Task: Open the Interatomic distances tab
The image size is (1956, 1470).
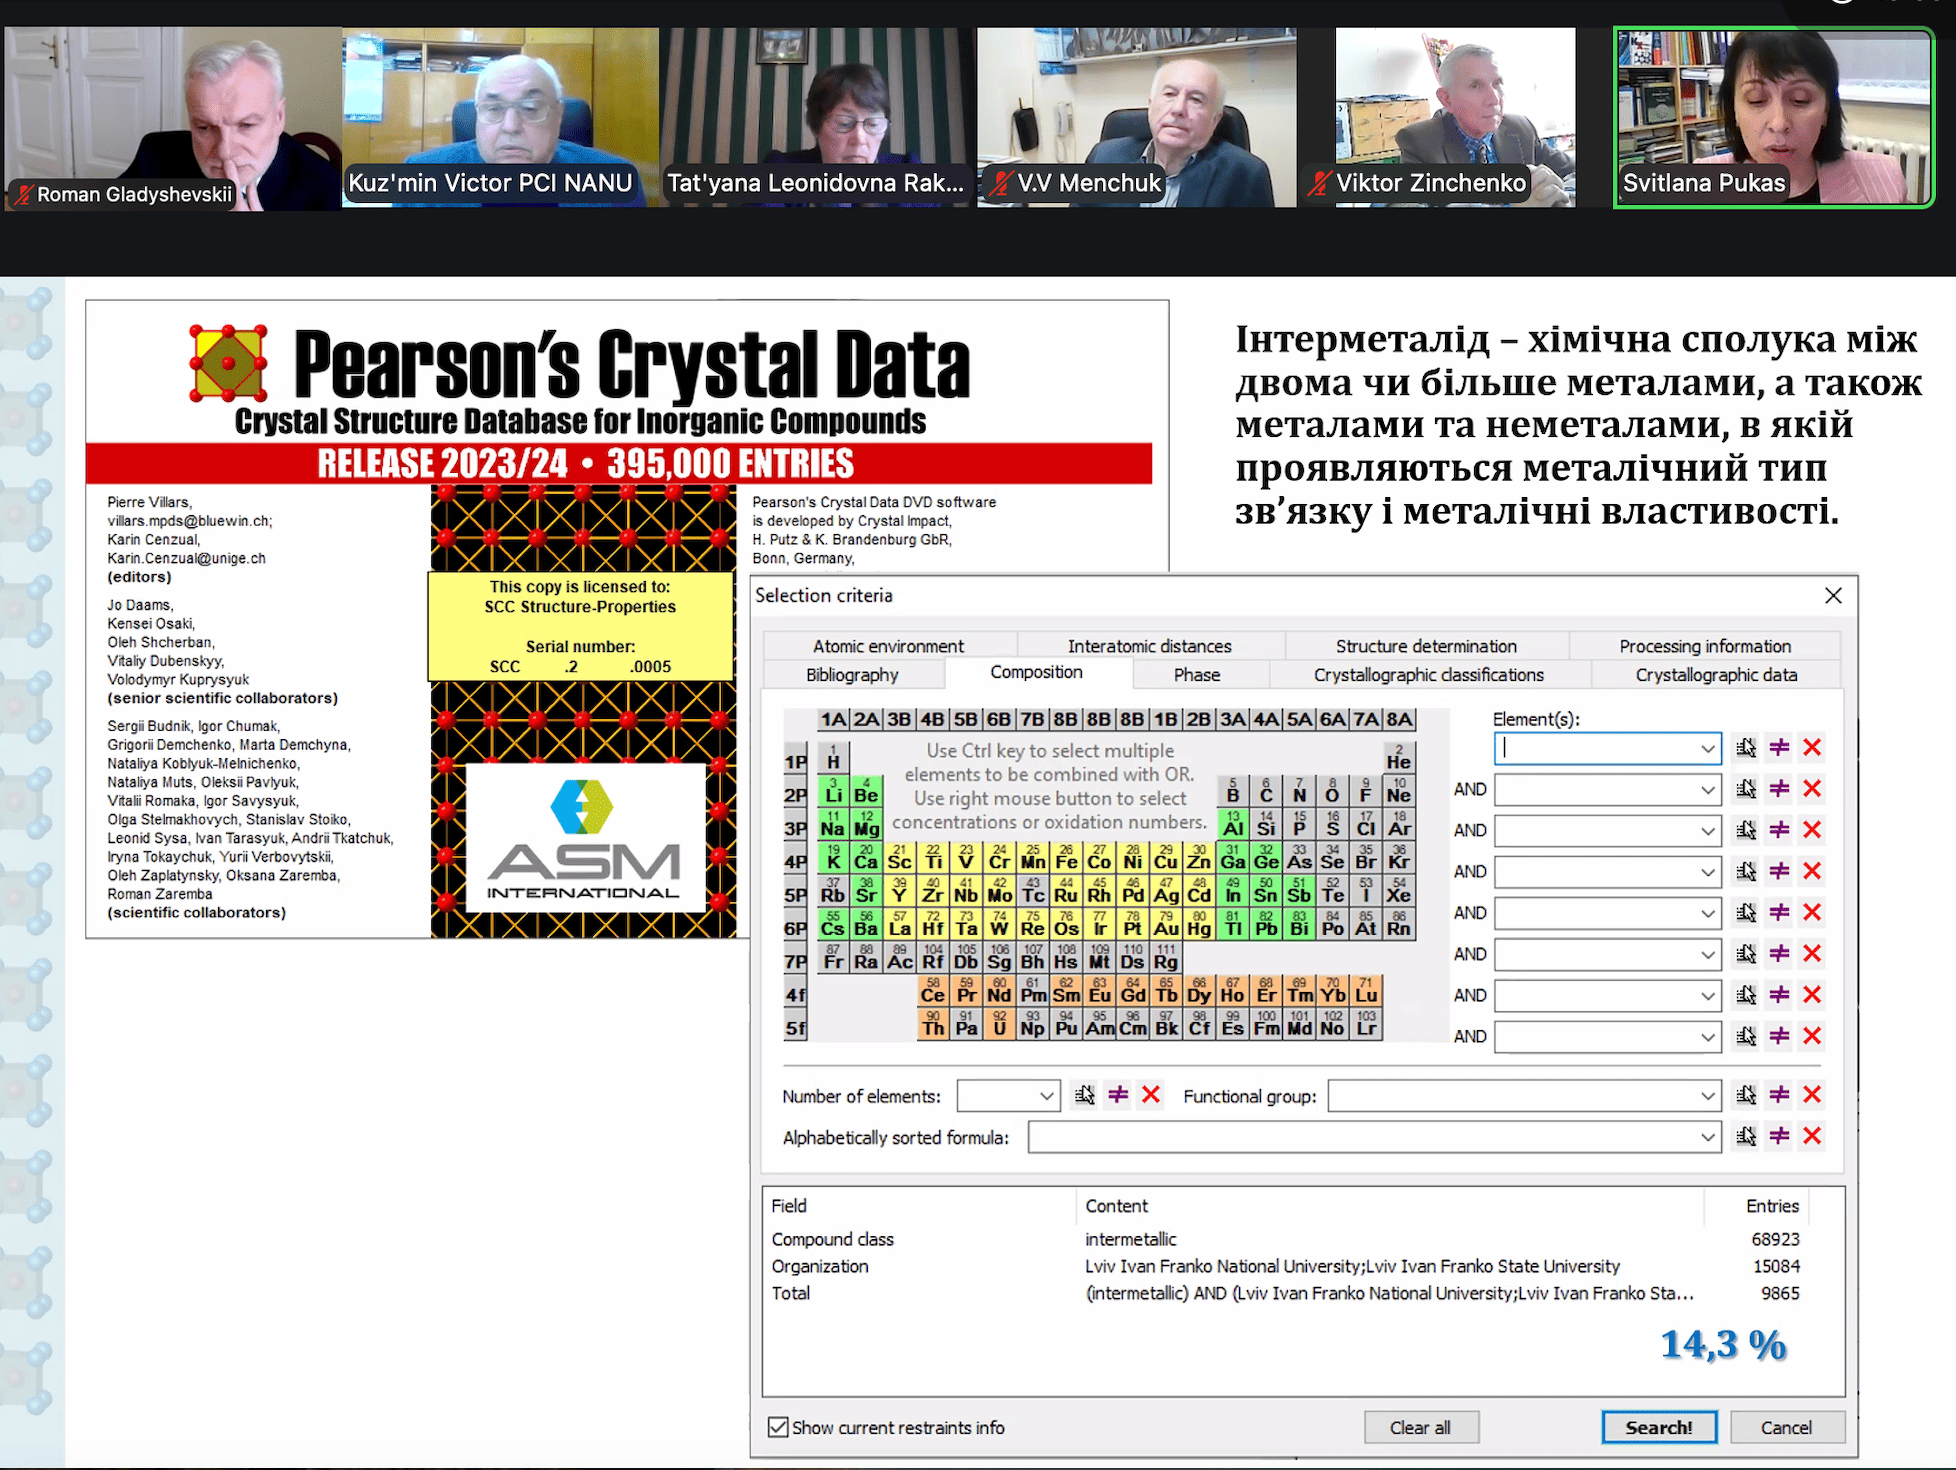Action: click(1149, 646)
